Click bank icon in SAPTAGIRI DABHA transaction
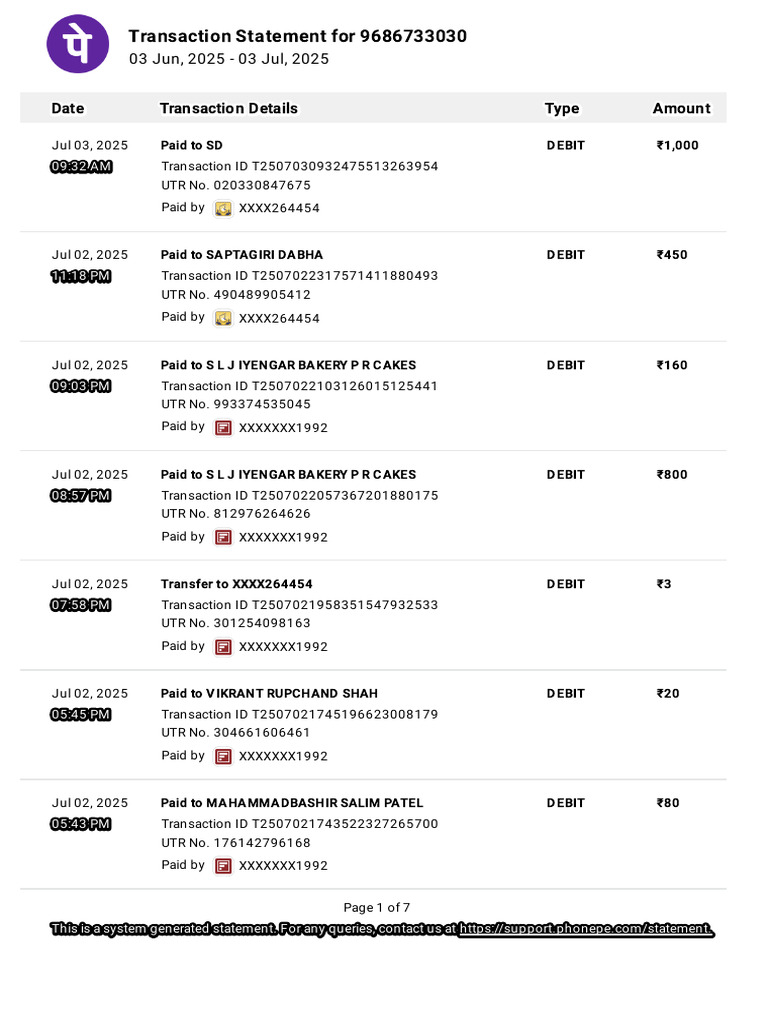768x1024 pixels. [x=224, y=318]
